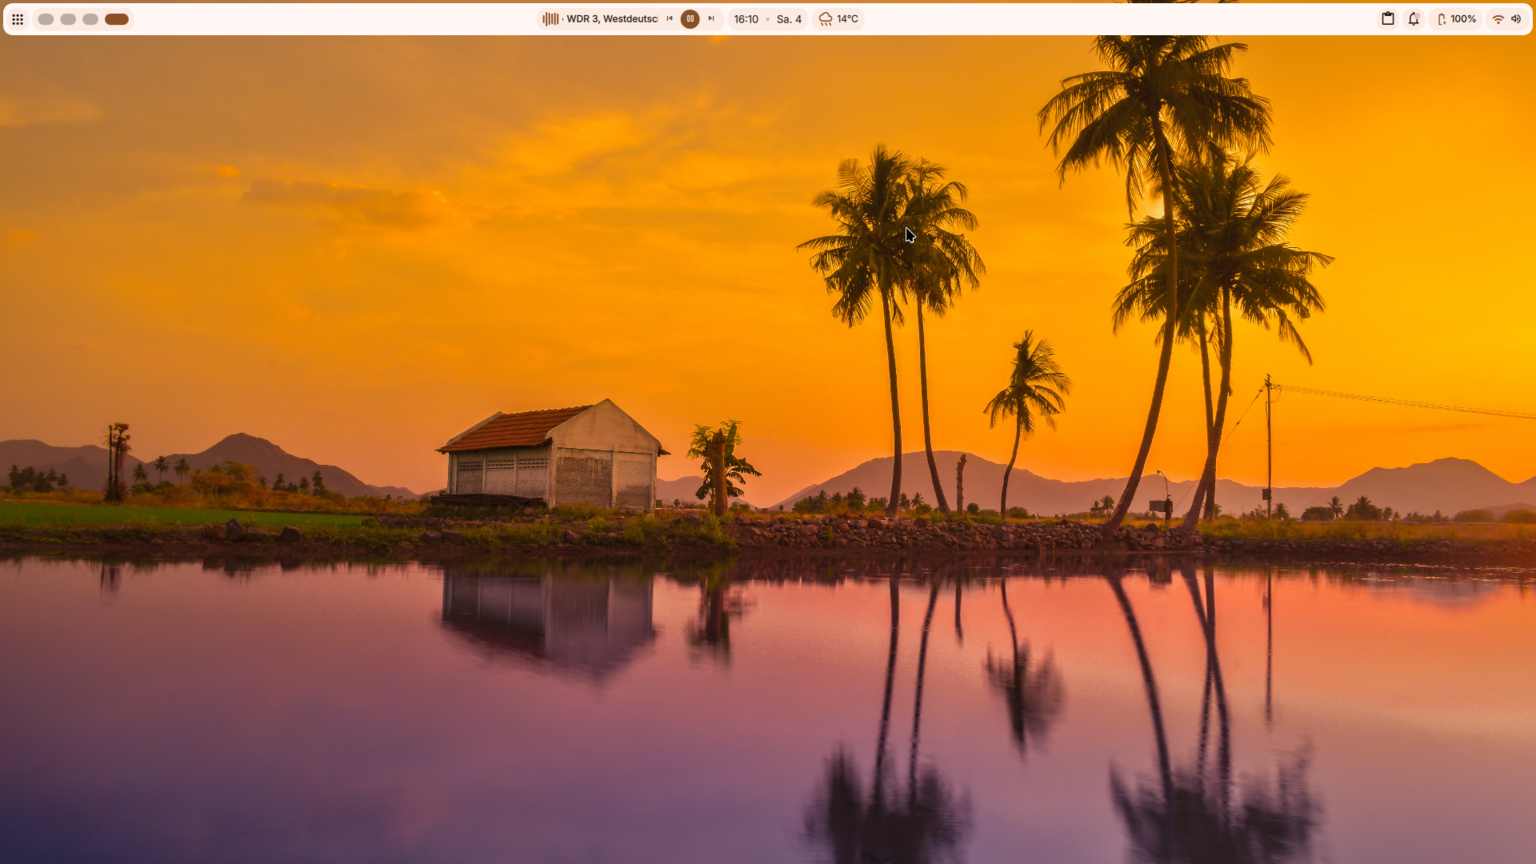Click the battery icon
This screenshot has width=1536, height=864.
[1441, 19]
